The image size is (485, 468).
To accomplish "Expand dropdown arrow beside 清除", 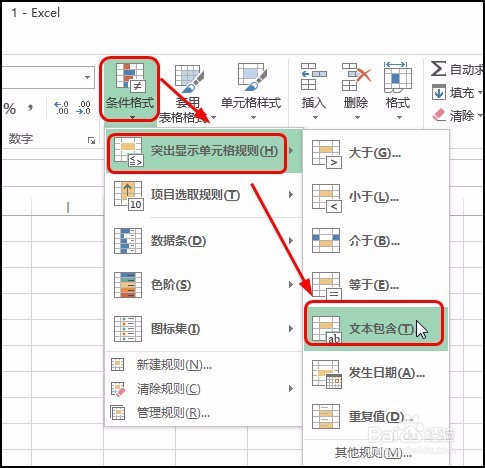I will click(x=480, y=116).
